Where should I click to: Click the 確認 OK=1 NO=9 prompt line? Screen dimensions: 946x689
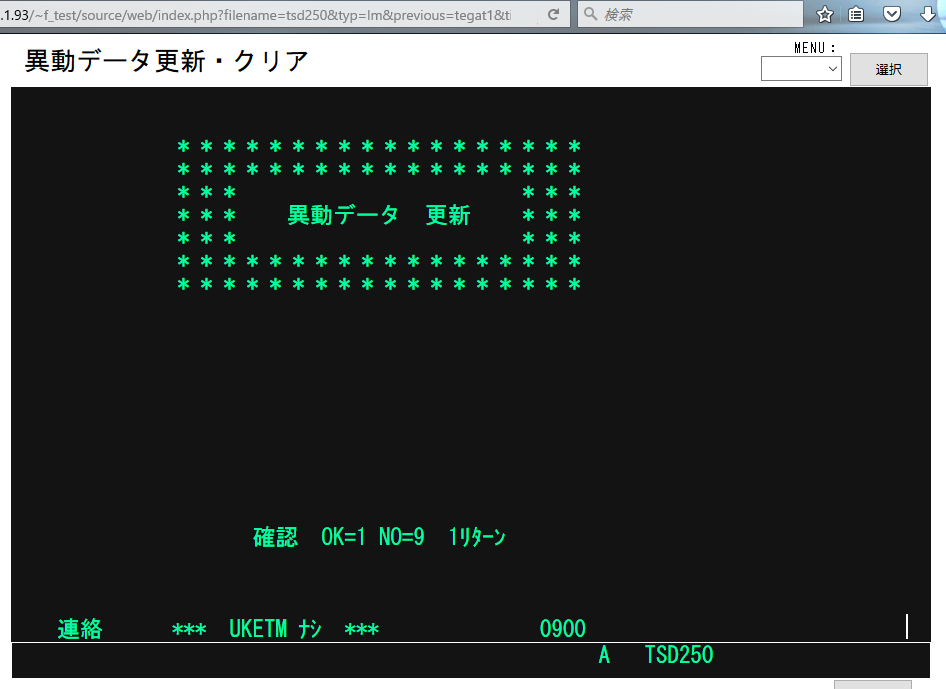[379, 537]
